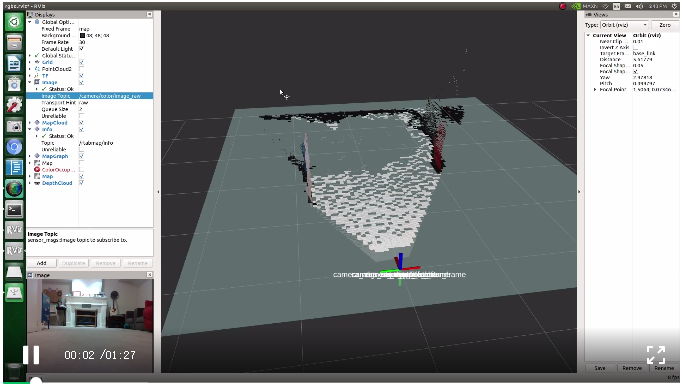Expand the MapCloud display entry
The image size is (682, 384).
(30, 123)
